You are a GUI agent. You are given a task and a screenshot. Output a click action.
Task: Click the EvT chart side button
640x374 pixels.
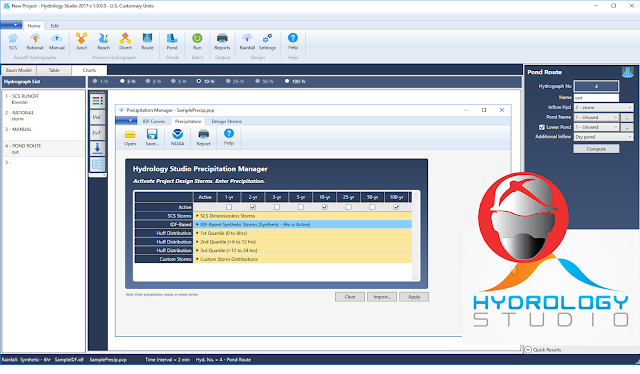pyautogui.click(x=97, y=133)
